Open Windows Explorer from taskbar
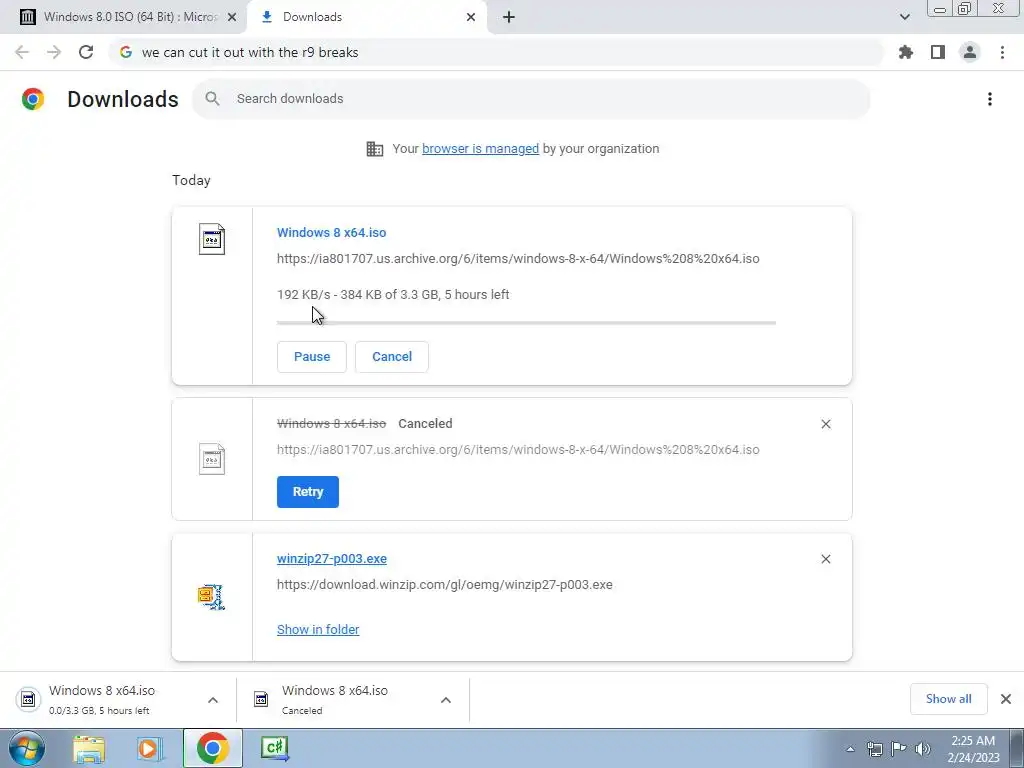 pyautogui.click(x=89, y=749)
